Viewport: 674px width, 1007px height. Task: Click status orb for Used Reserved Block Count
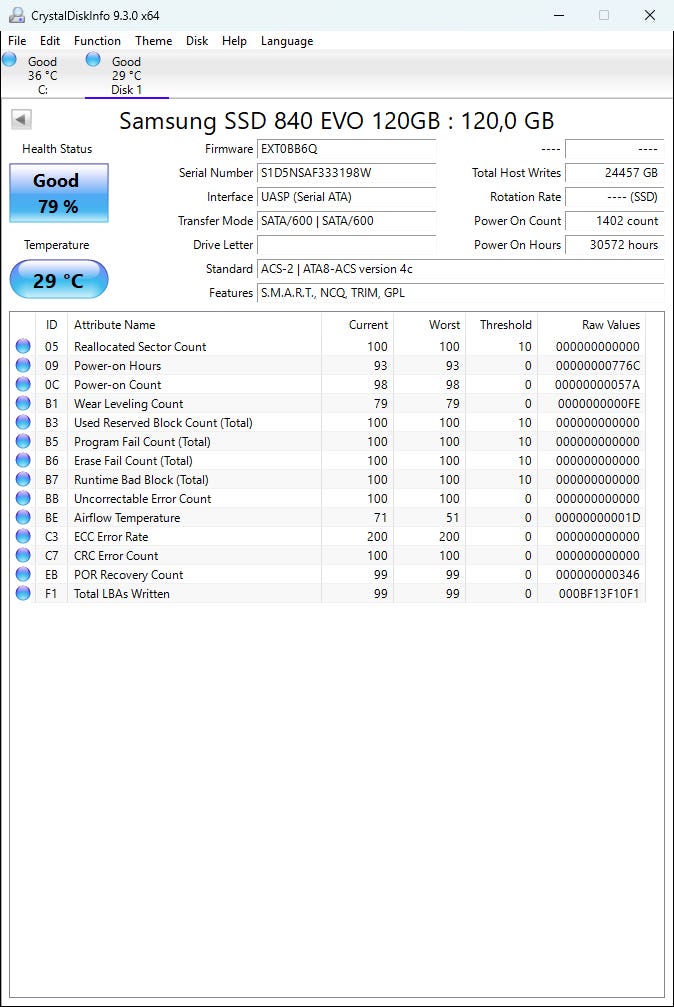23,422
